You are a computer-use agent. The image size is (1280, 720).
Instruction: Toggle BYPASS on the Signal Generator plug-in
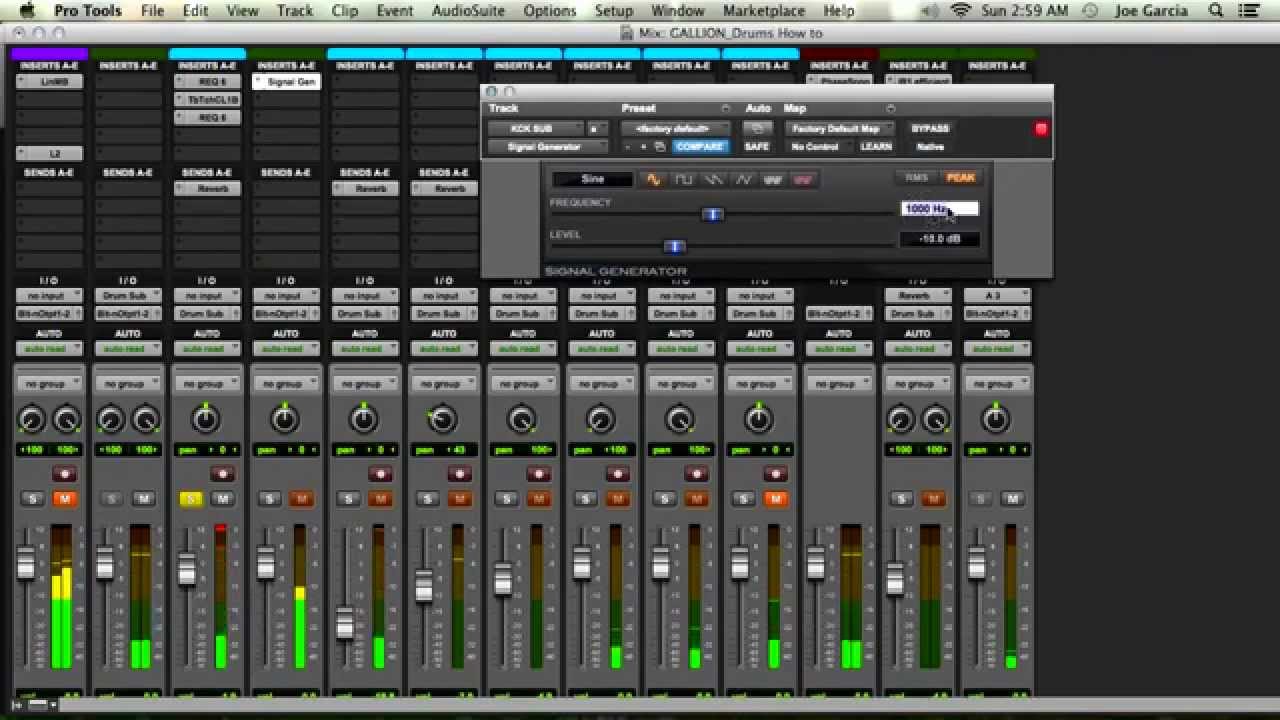[x=929, y=129]
